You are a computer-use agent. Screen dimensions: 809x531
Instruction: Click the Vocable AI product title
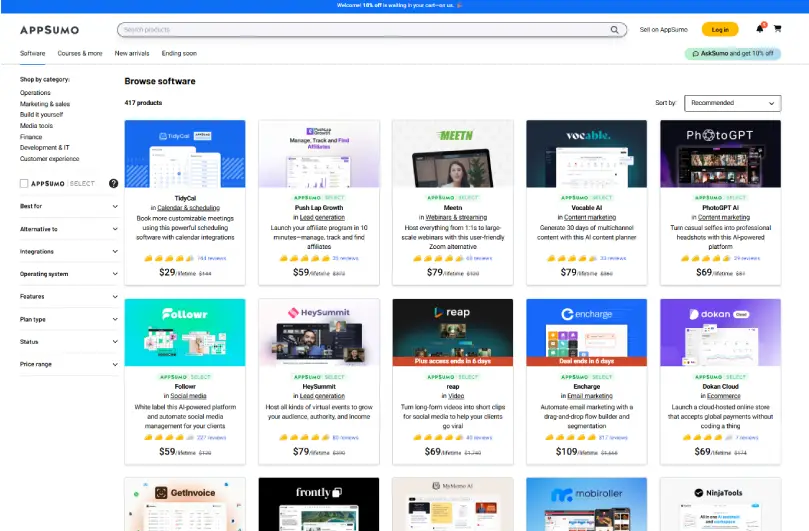pos(587,208)
